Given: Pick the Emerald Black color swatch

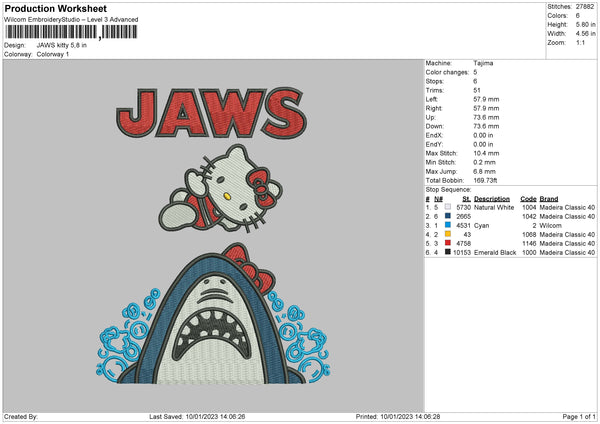Looking at the screenshot, I should (x=448, y=252).
